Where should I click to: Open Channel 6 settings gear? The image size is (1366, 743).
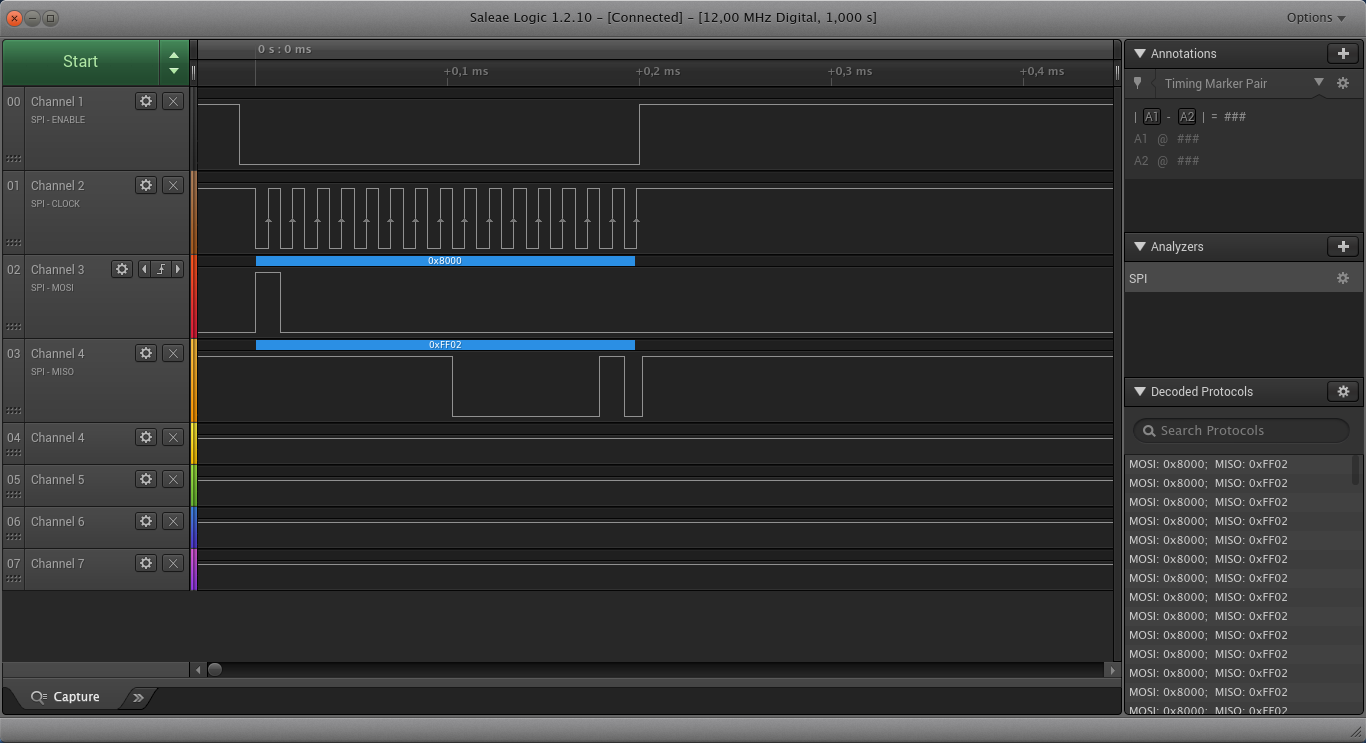[x=146, y=521]
